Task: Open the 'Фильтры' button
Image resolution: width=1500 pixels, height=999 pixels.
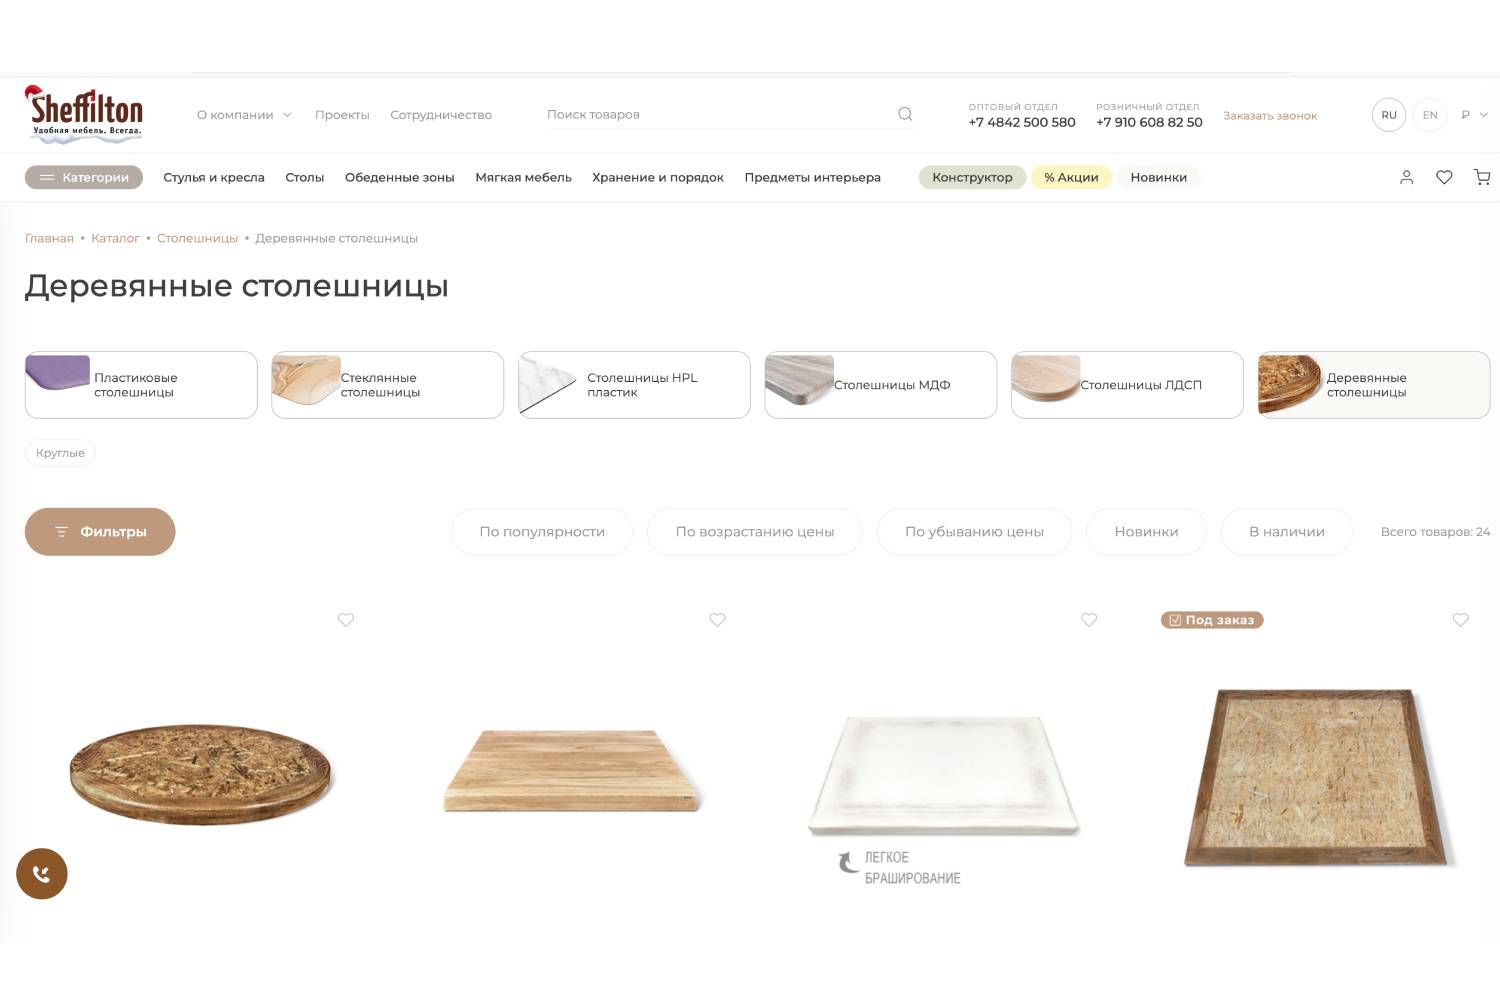Action: tap(100, 532)
